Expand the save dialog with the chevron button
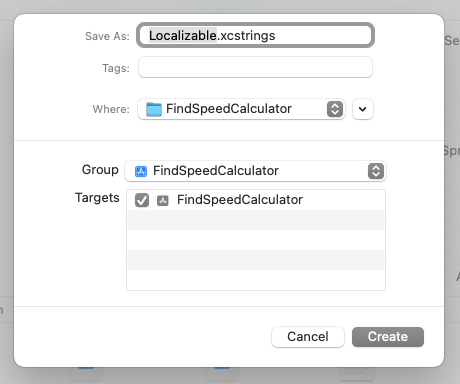The height and width of the screenshot is (384, 460). (x=363, y=109)
